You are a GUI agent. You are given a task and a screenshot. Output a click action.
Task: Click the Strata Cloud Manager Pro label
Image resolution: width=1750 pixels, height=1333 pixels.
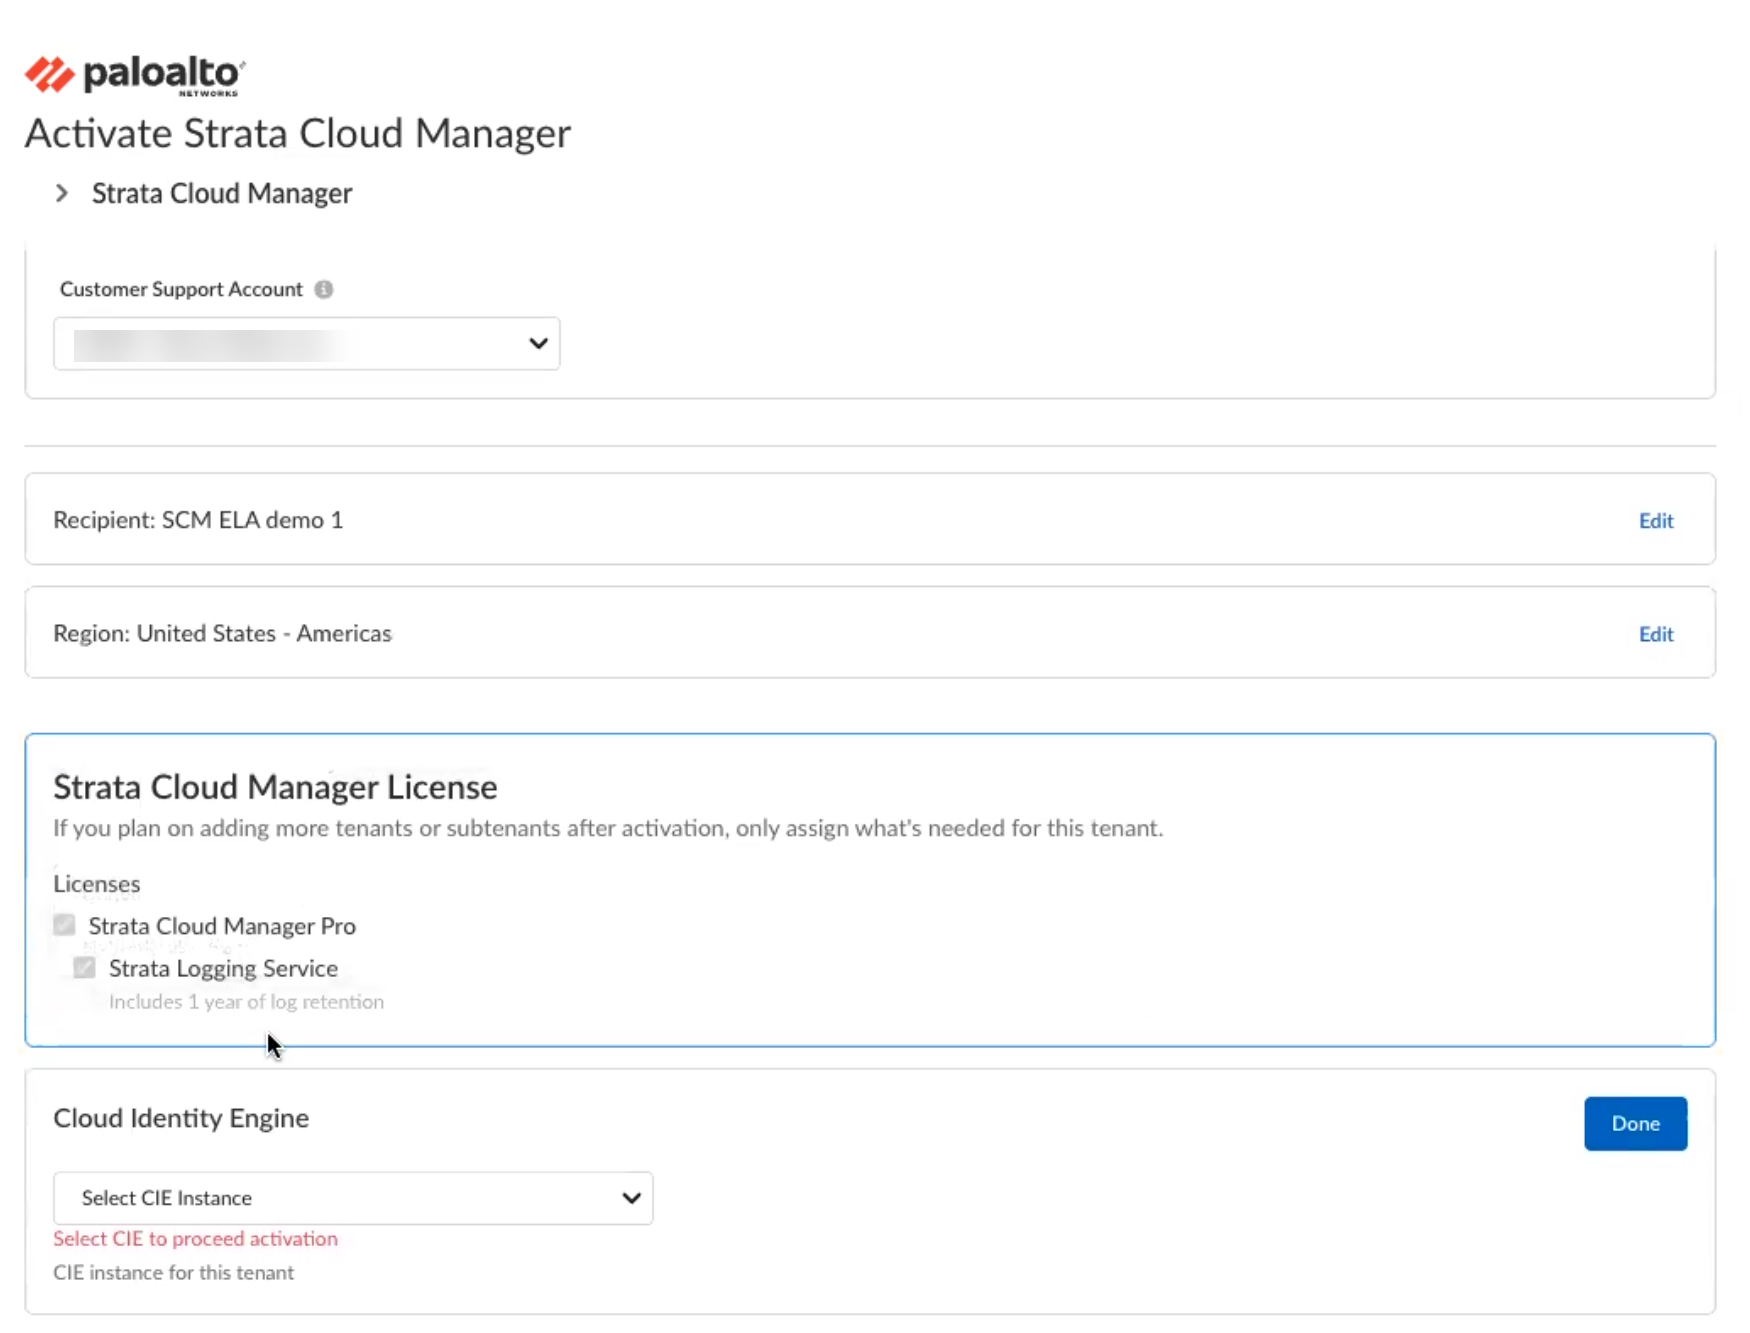click(222, 926)
